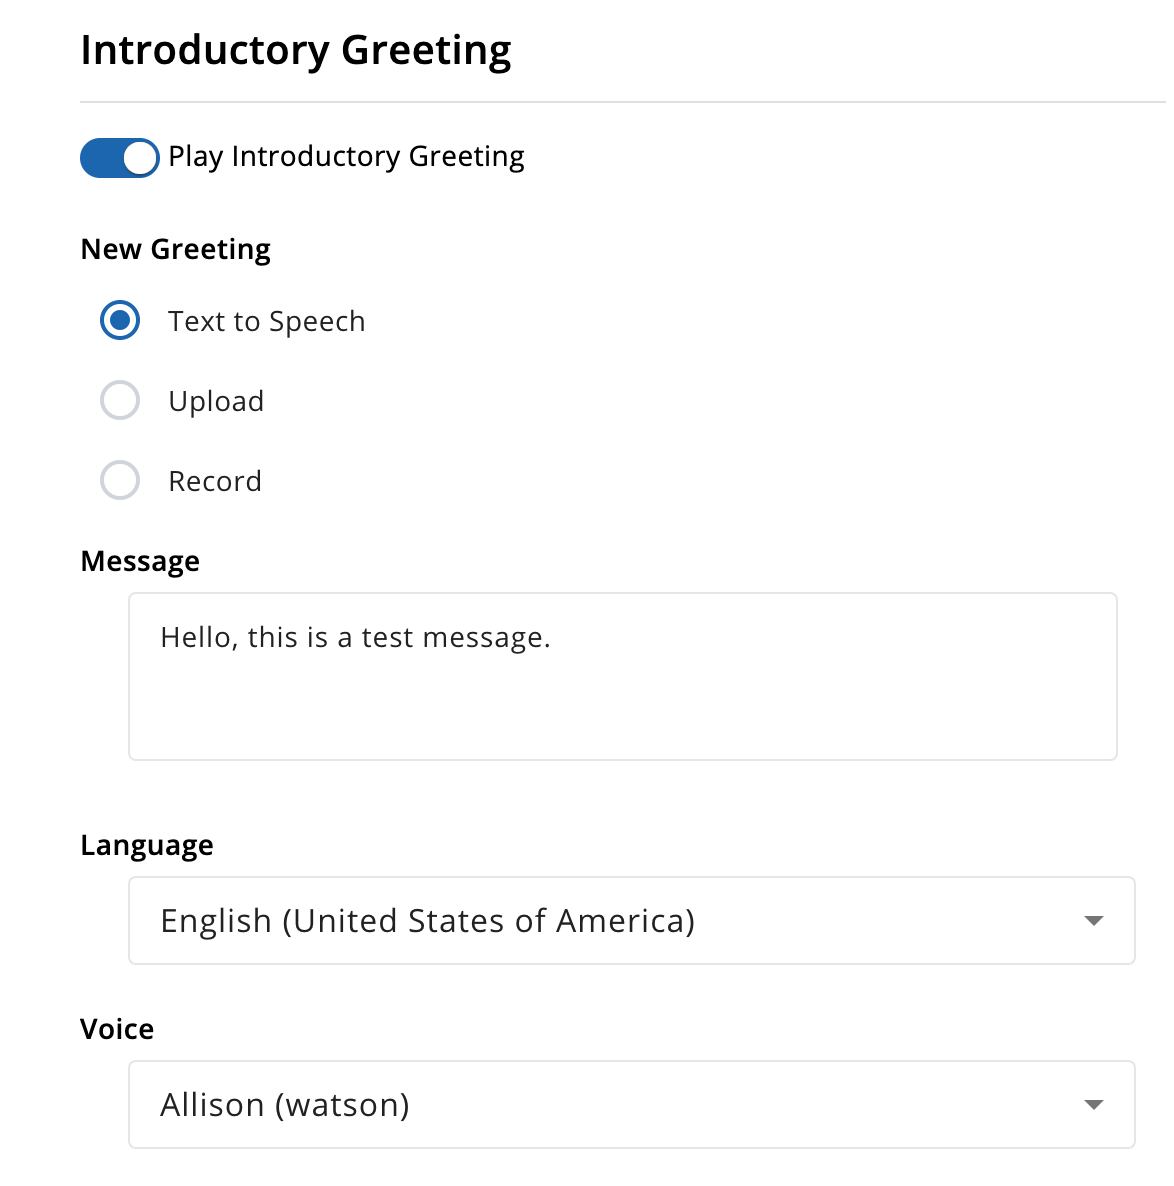Toggle the Play Introductory Greeting switch
The width and height of the screenshot is (1174, 1186).
tap(119, 158)
